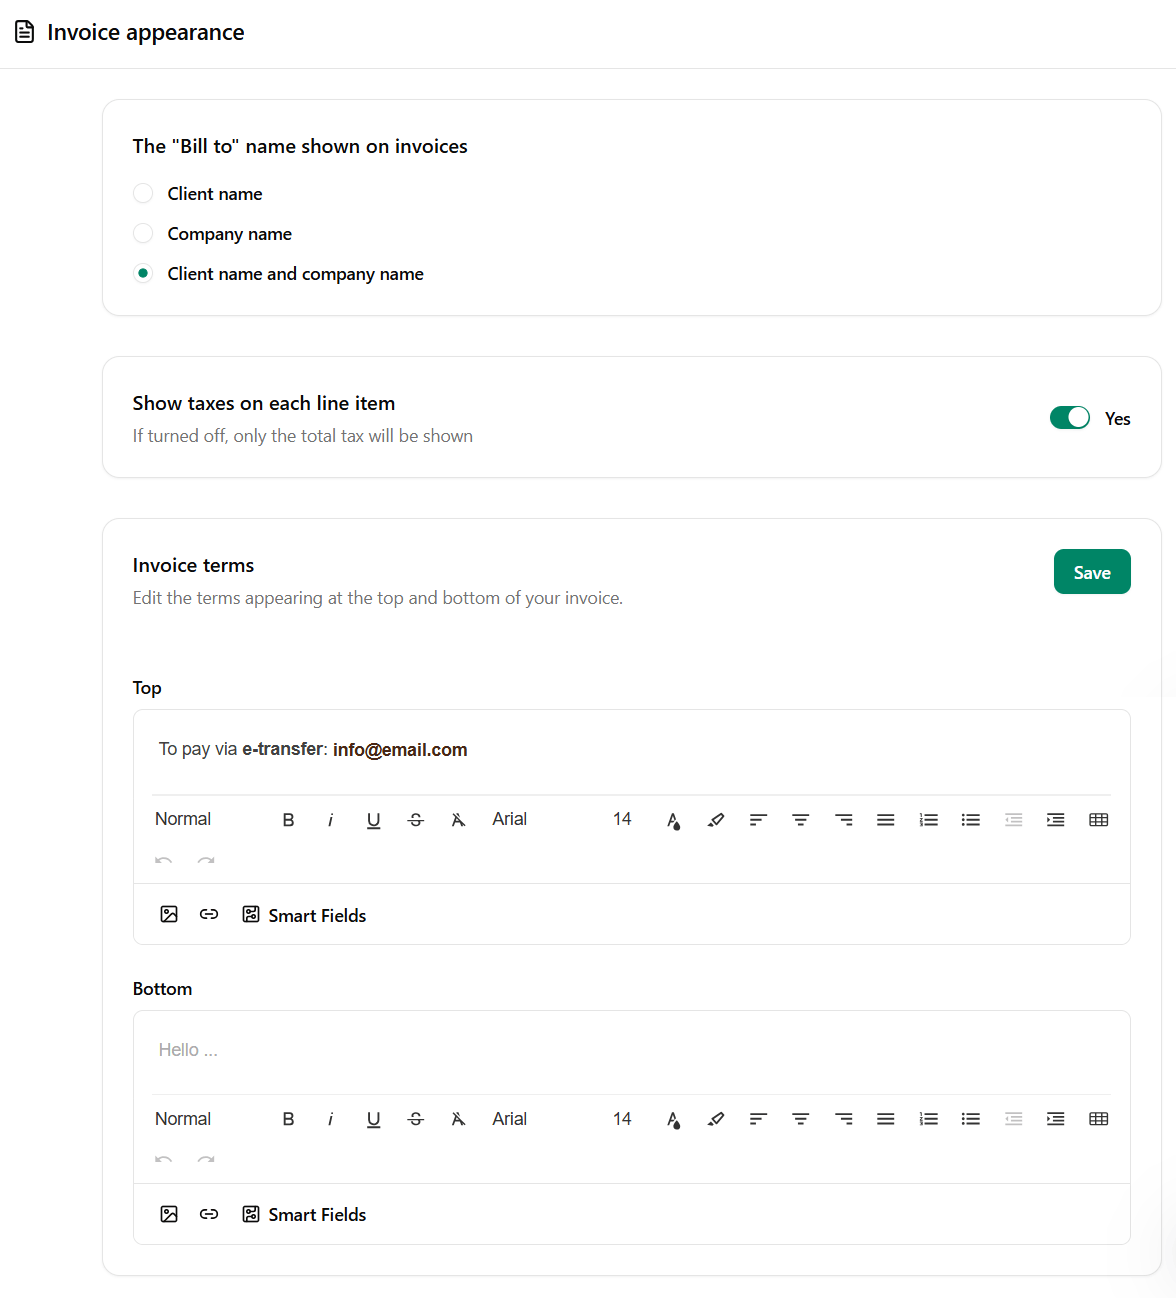
Task: Increase indent in Bottom editor toolbar
Action: pyautogui.click(x=1056, y=1119)
